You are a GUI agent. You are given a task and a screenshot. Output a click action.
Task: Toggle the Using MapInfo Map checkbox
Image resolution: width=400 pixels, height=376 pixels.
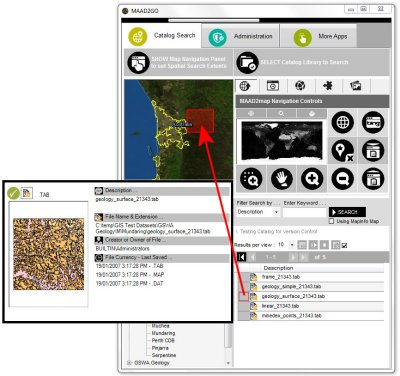point(331,221)
